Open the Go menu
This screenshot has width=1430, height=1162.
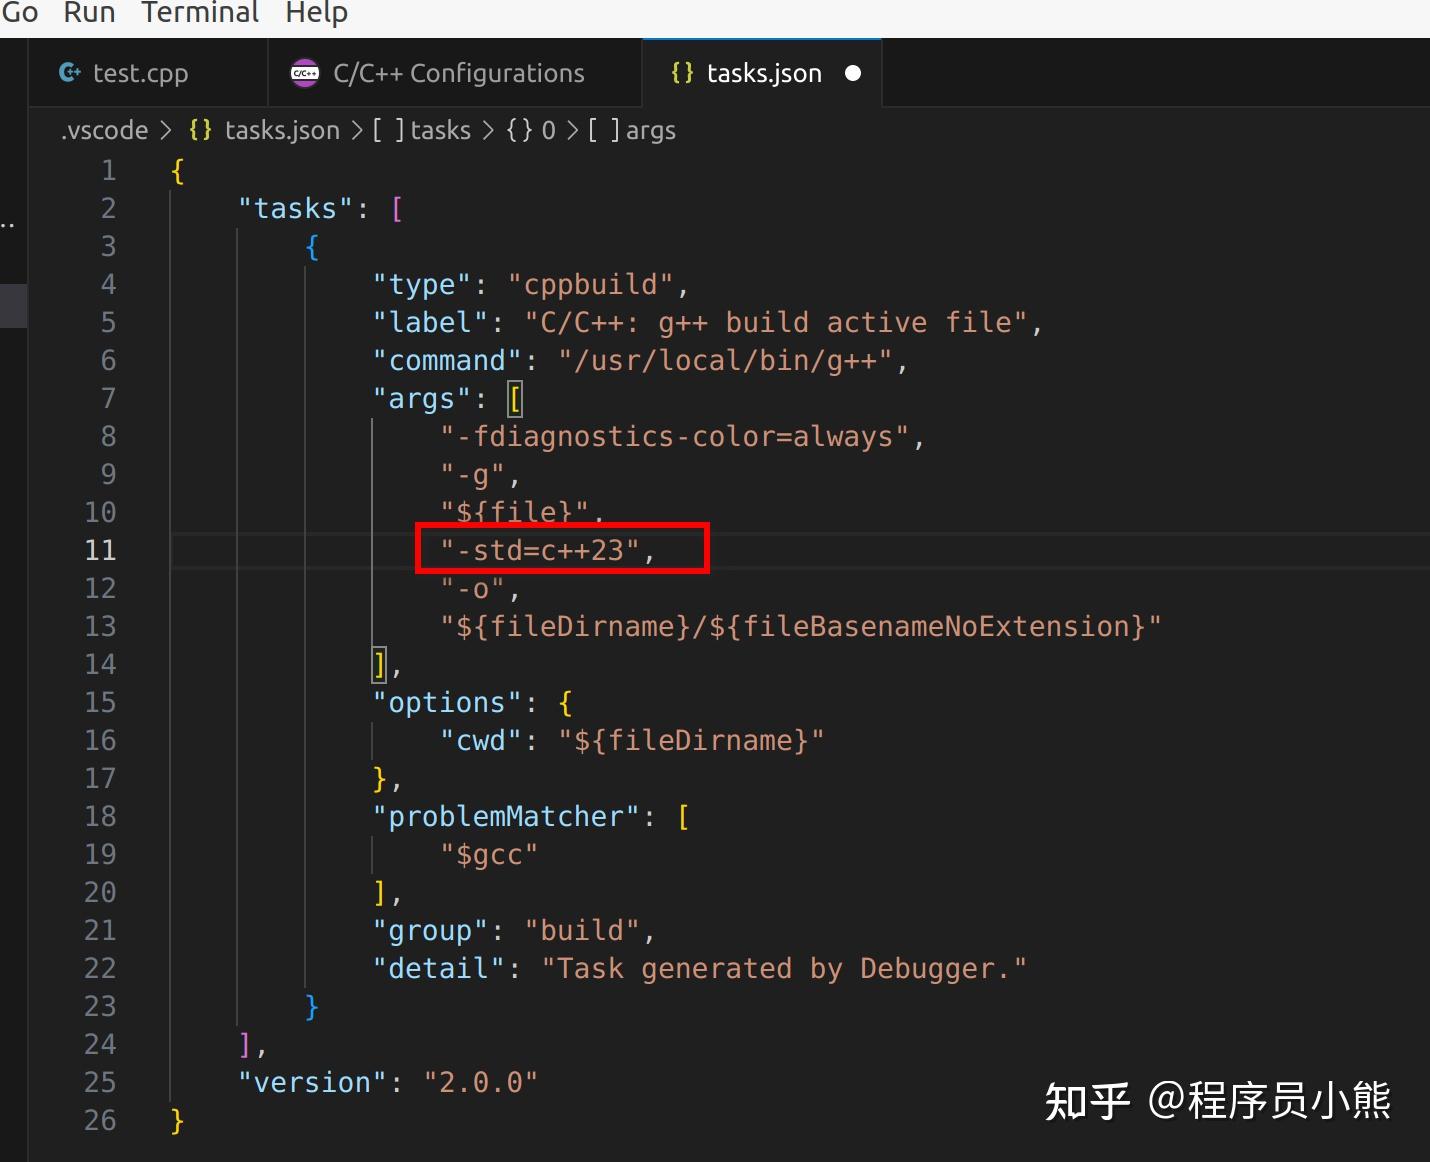[20, 13]
